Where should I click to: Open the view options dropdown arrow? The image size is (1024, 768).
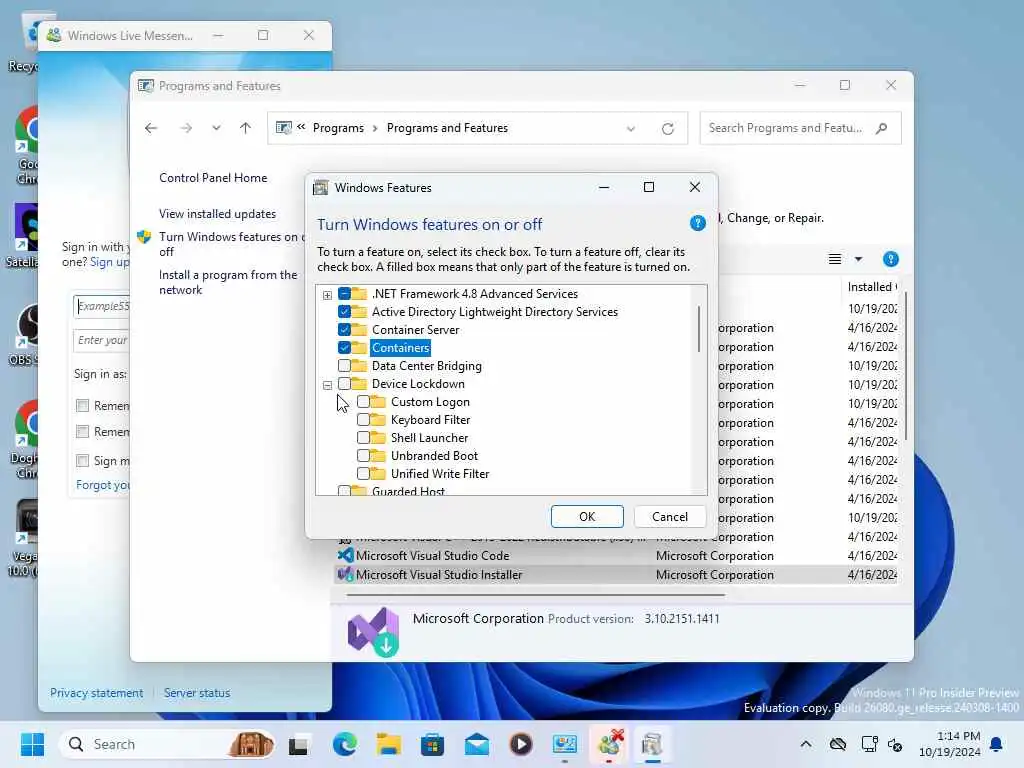(x=858, y=259)
